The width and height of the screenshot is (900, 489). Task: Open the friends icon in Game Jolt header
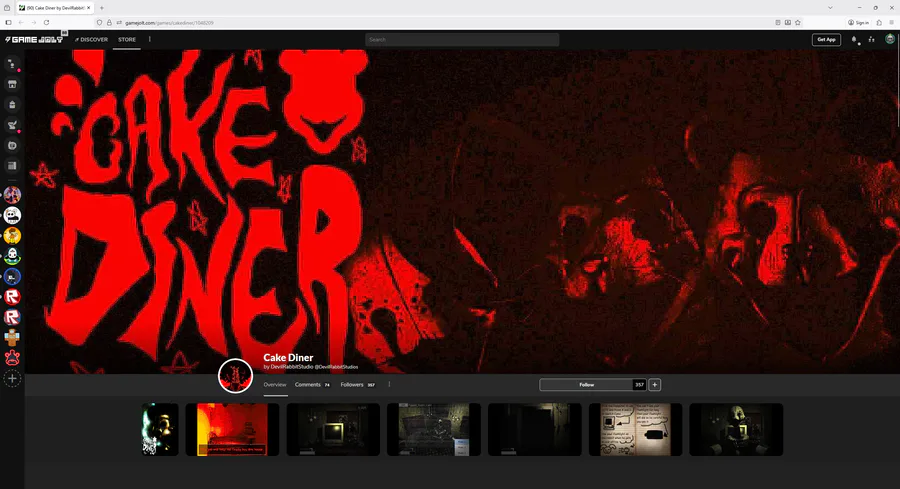coord(871,40)
